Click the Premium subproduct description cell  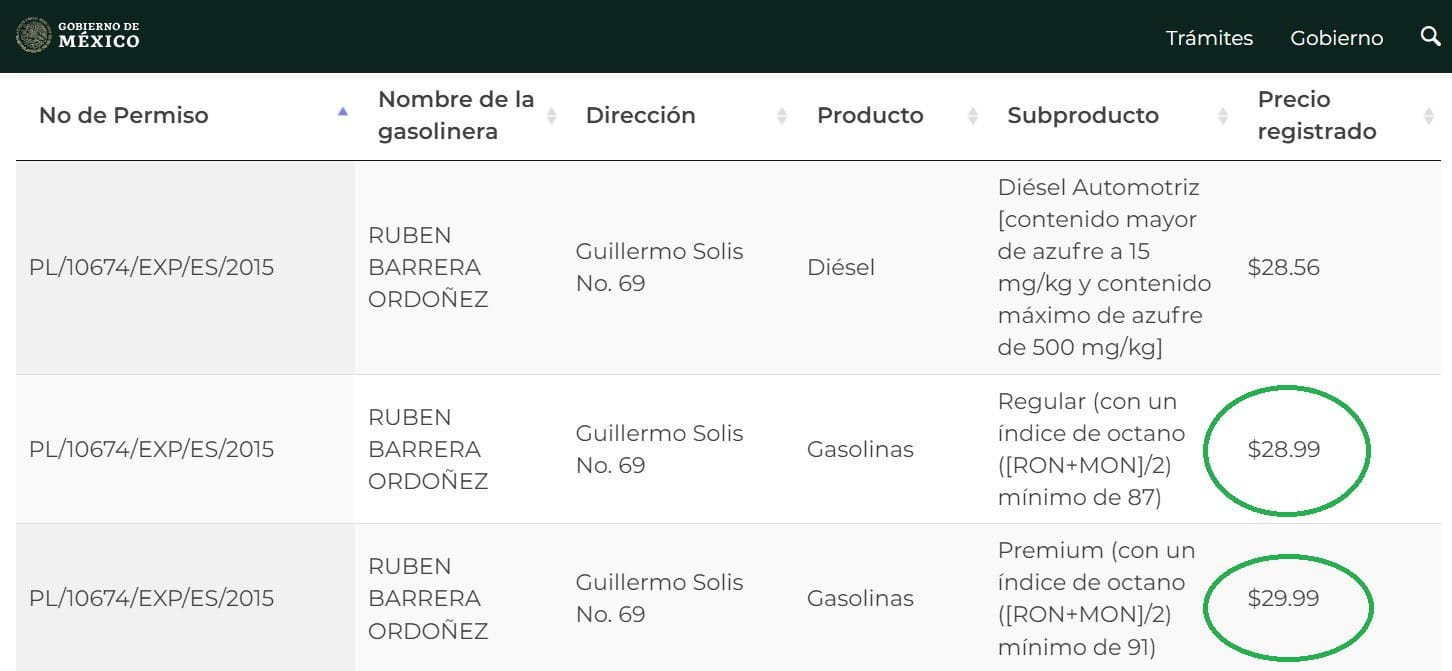click(x=1096, y=598)
